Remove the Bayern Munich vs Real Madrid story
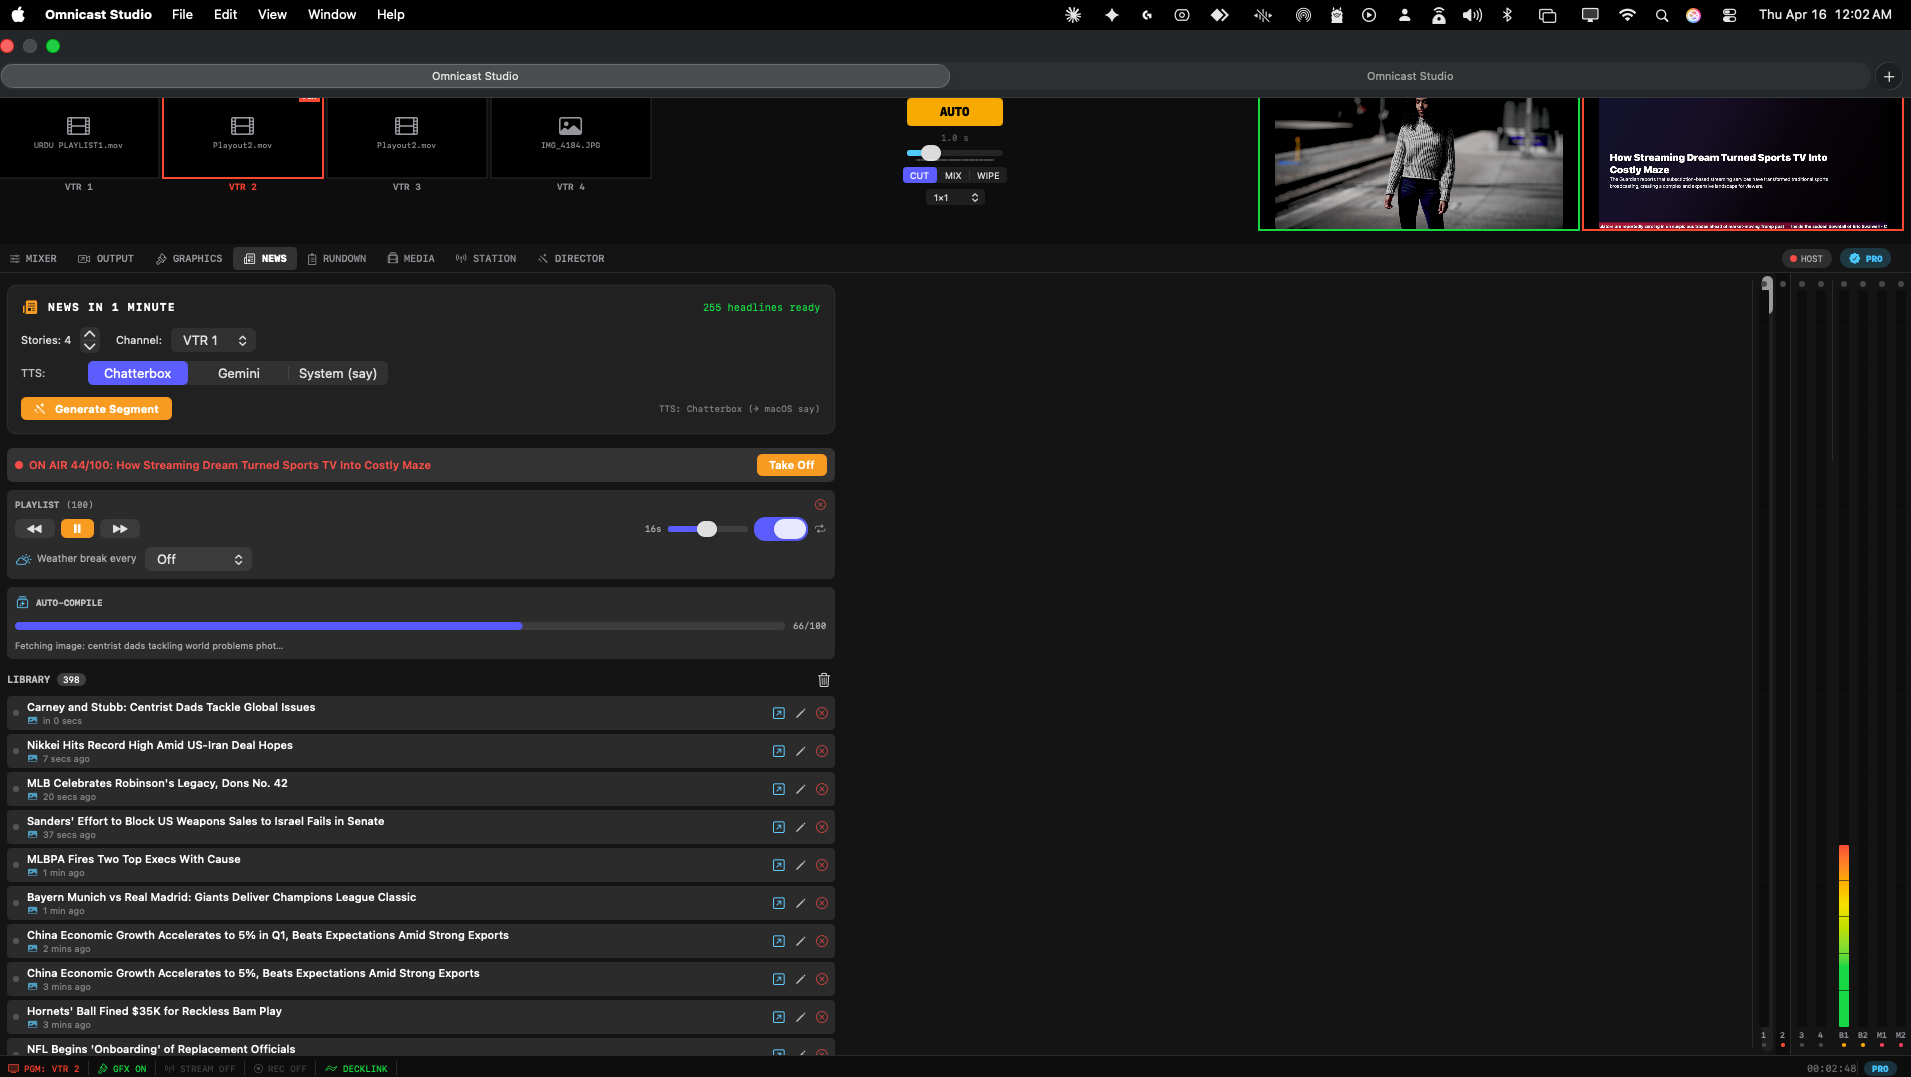1911x1077 pixels. click(822, 904)
